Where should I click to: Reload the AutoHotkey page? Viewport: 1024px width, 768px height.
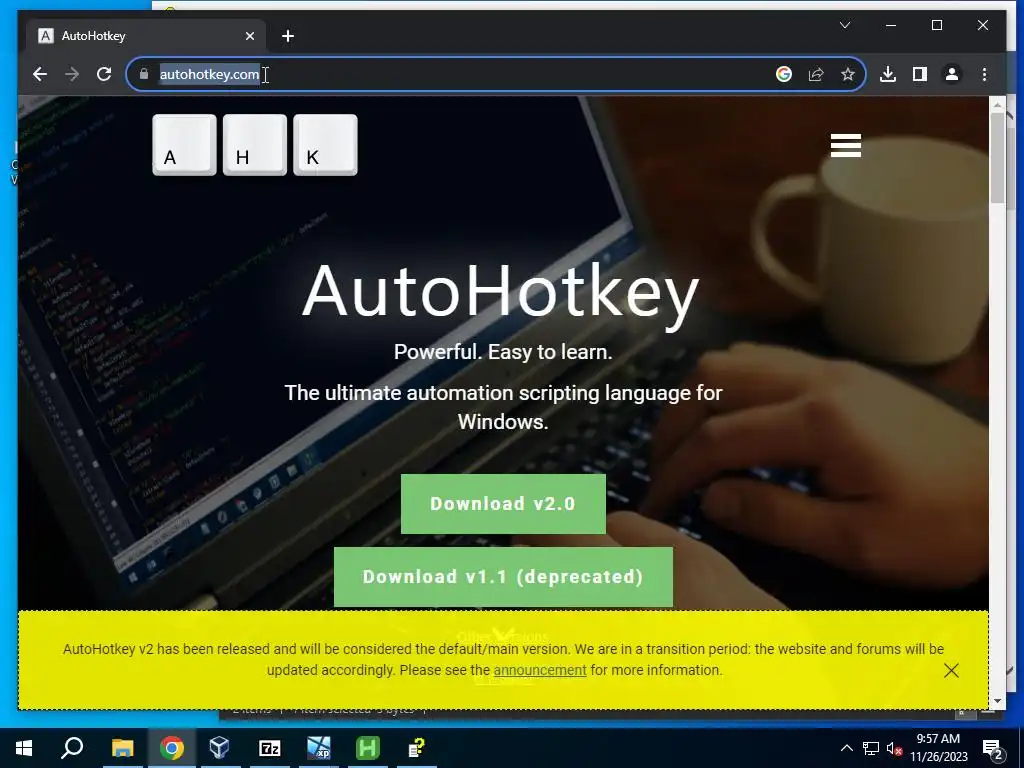104,74
